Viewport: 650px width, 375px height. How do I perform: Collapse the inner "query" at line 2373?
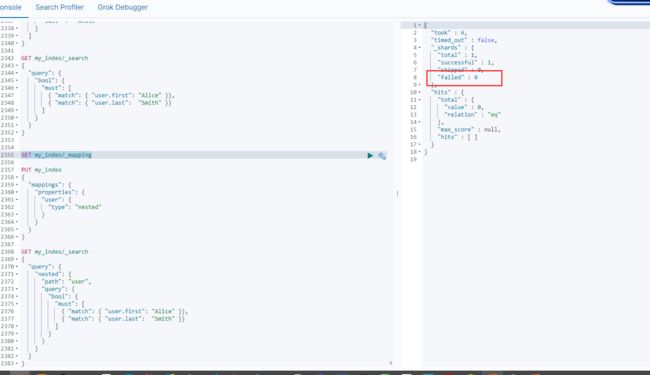(x=17, y=289)
